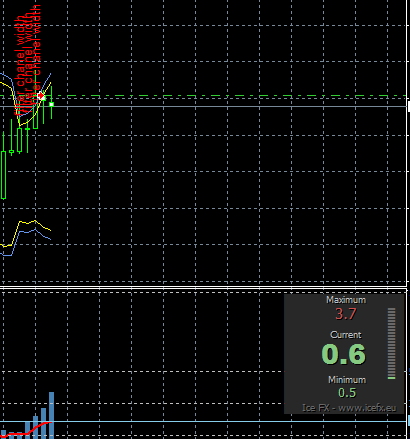The height and width of the screenshot is (439, 410).
Task: Click the tallest blue histogram bar
Action: 51,415
